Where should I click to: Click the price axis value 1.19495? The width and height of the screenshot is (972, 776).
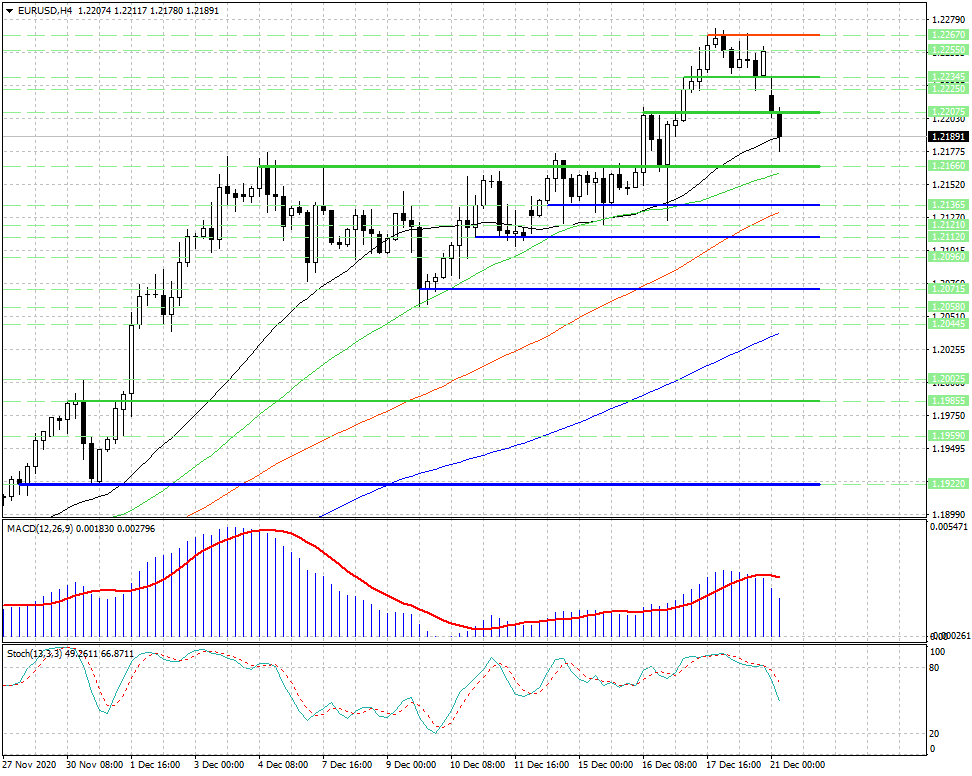pos(949,449)
